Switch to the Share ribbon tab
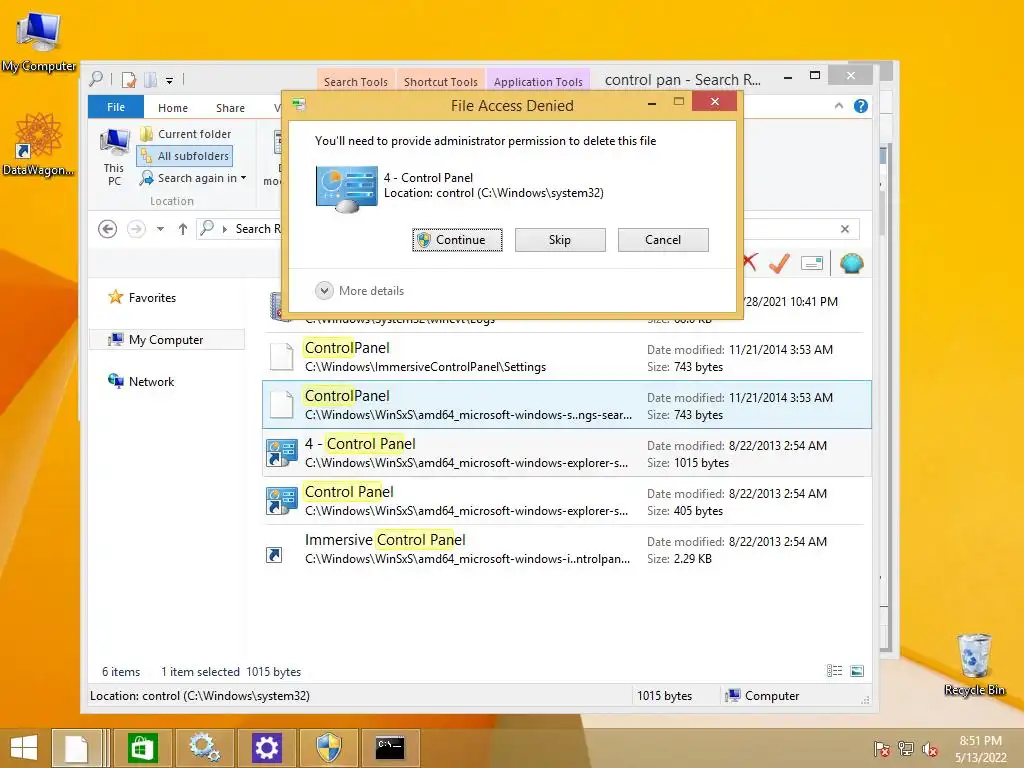1024x768 pixels. (x=231, y=108)
